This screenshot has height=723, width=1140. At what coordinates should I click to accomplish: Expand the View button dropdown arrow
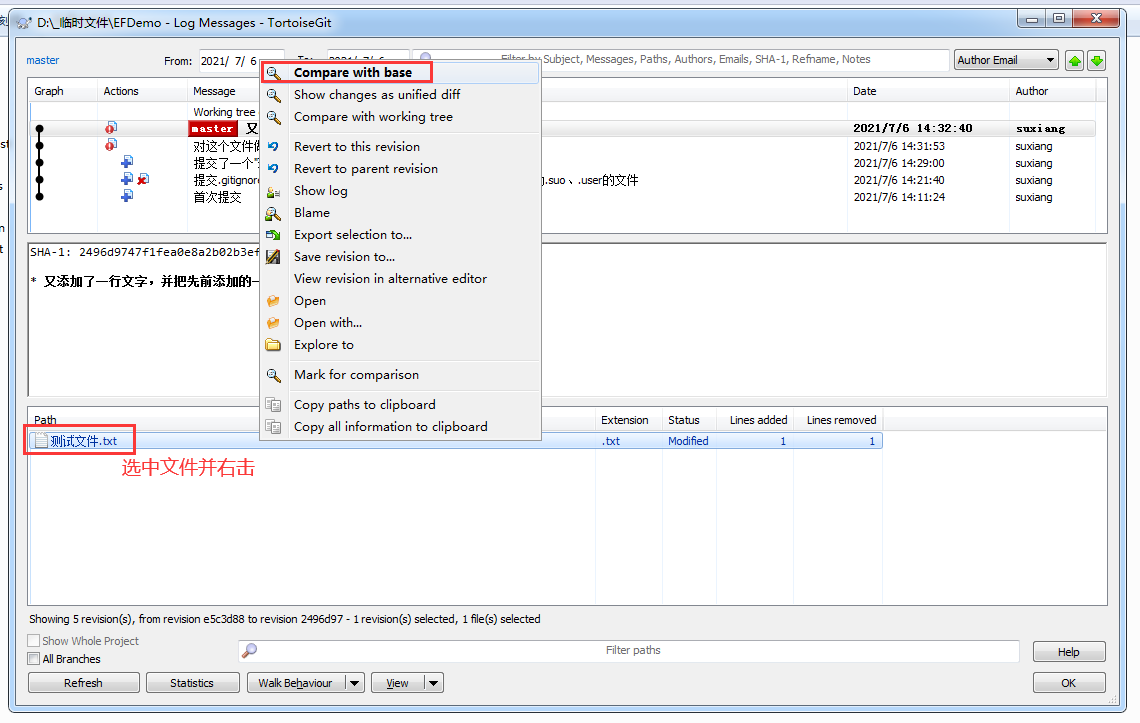pyautogui.click(x=433, y=683)
